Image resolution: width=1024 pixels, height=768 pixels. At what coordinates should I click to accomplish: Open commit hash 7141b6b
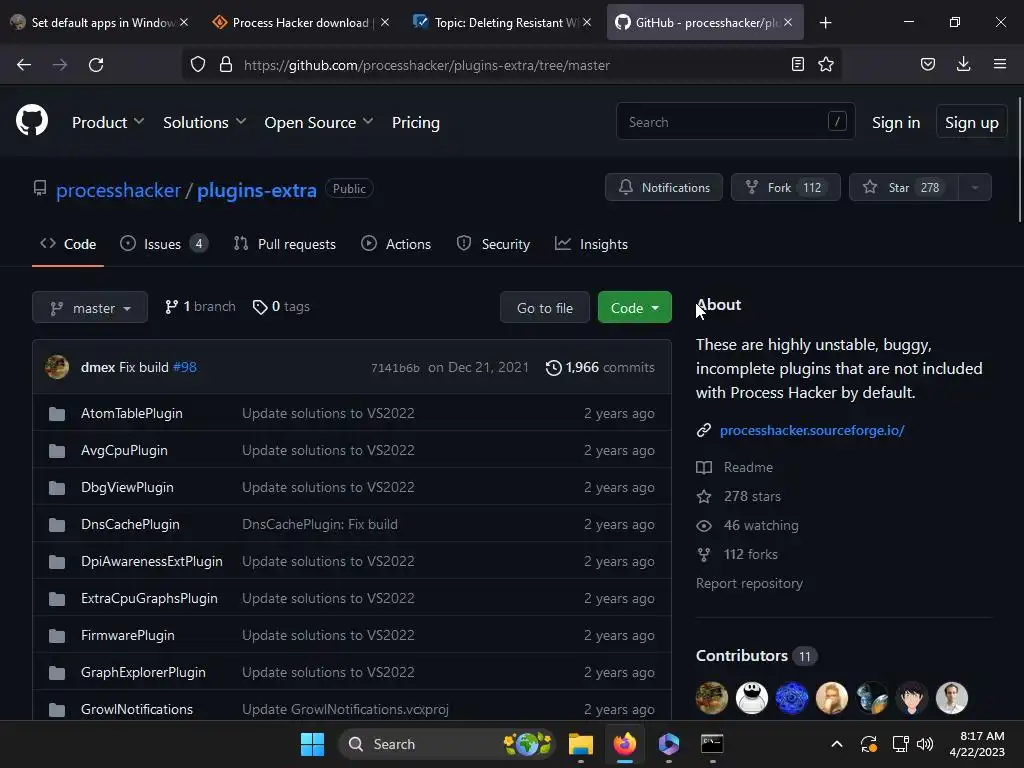[395, 368]
